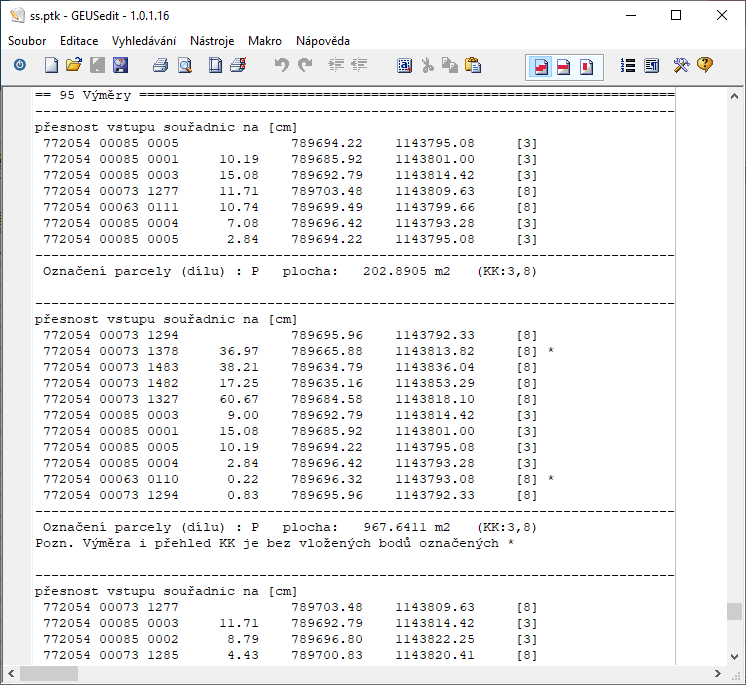Print the document with printer icon
746x685 pixels.
click(x=160, y=66)
